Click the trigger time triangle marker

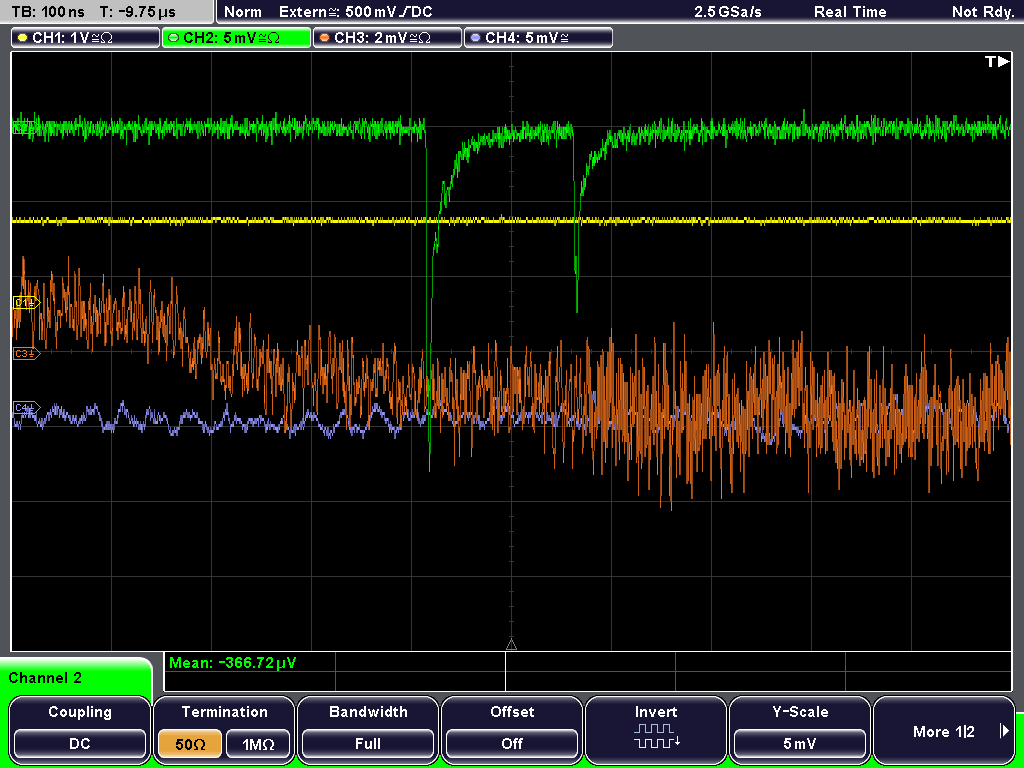coord(511,645)
